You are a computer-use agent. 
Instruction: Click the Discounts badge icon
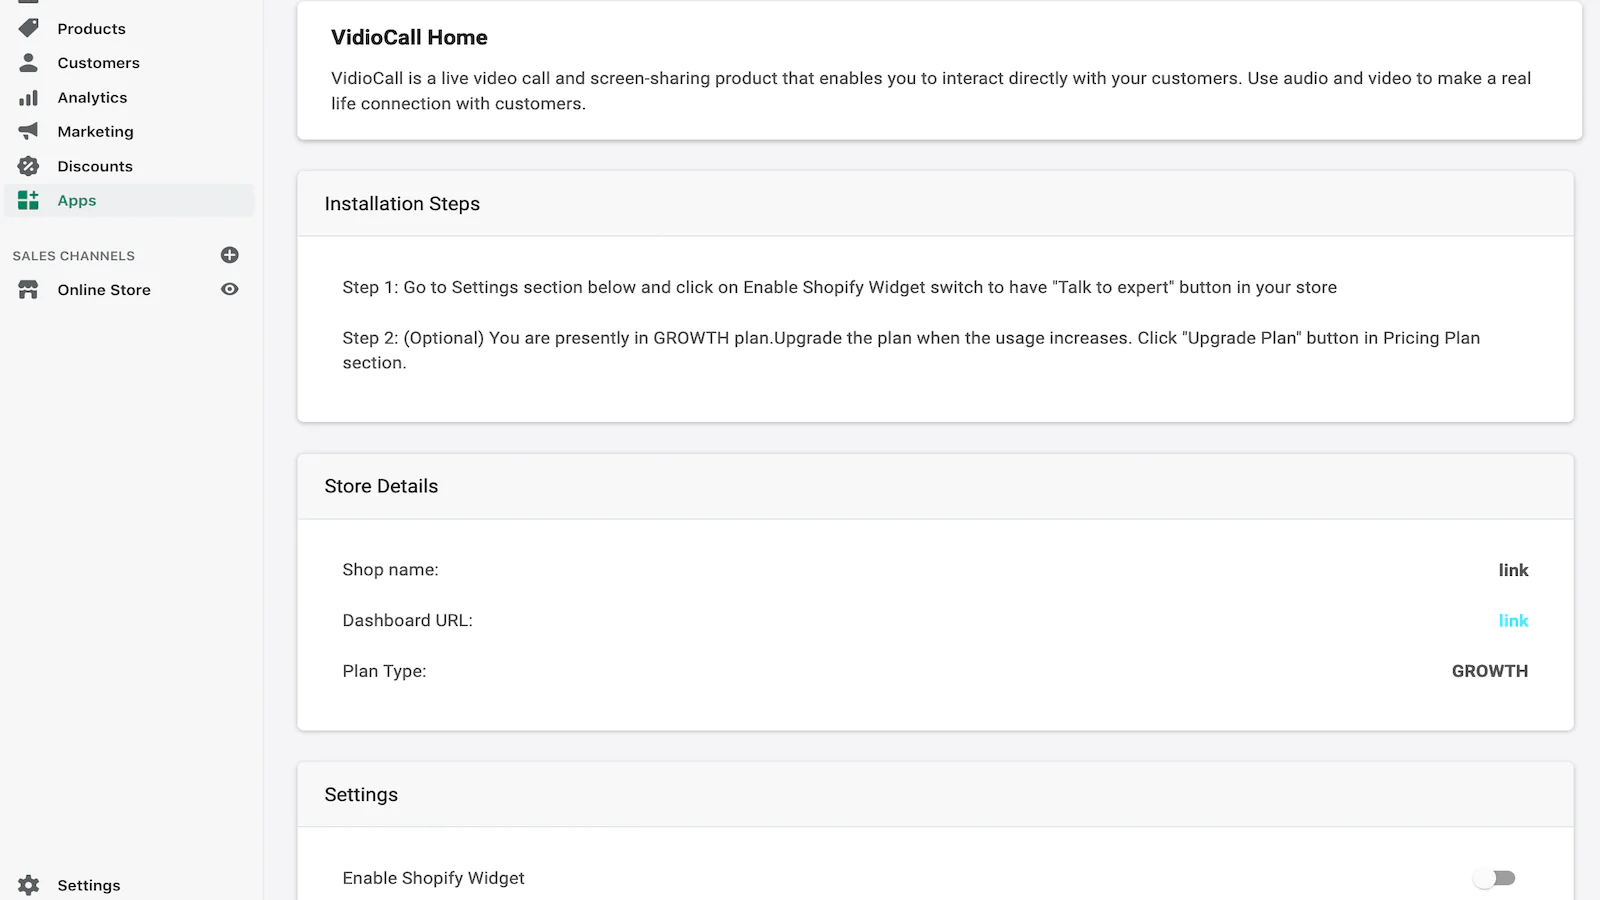28,166
